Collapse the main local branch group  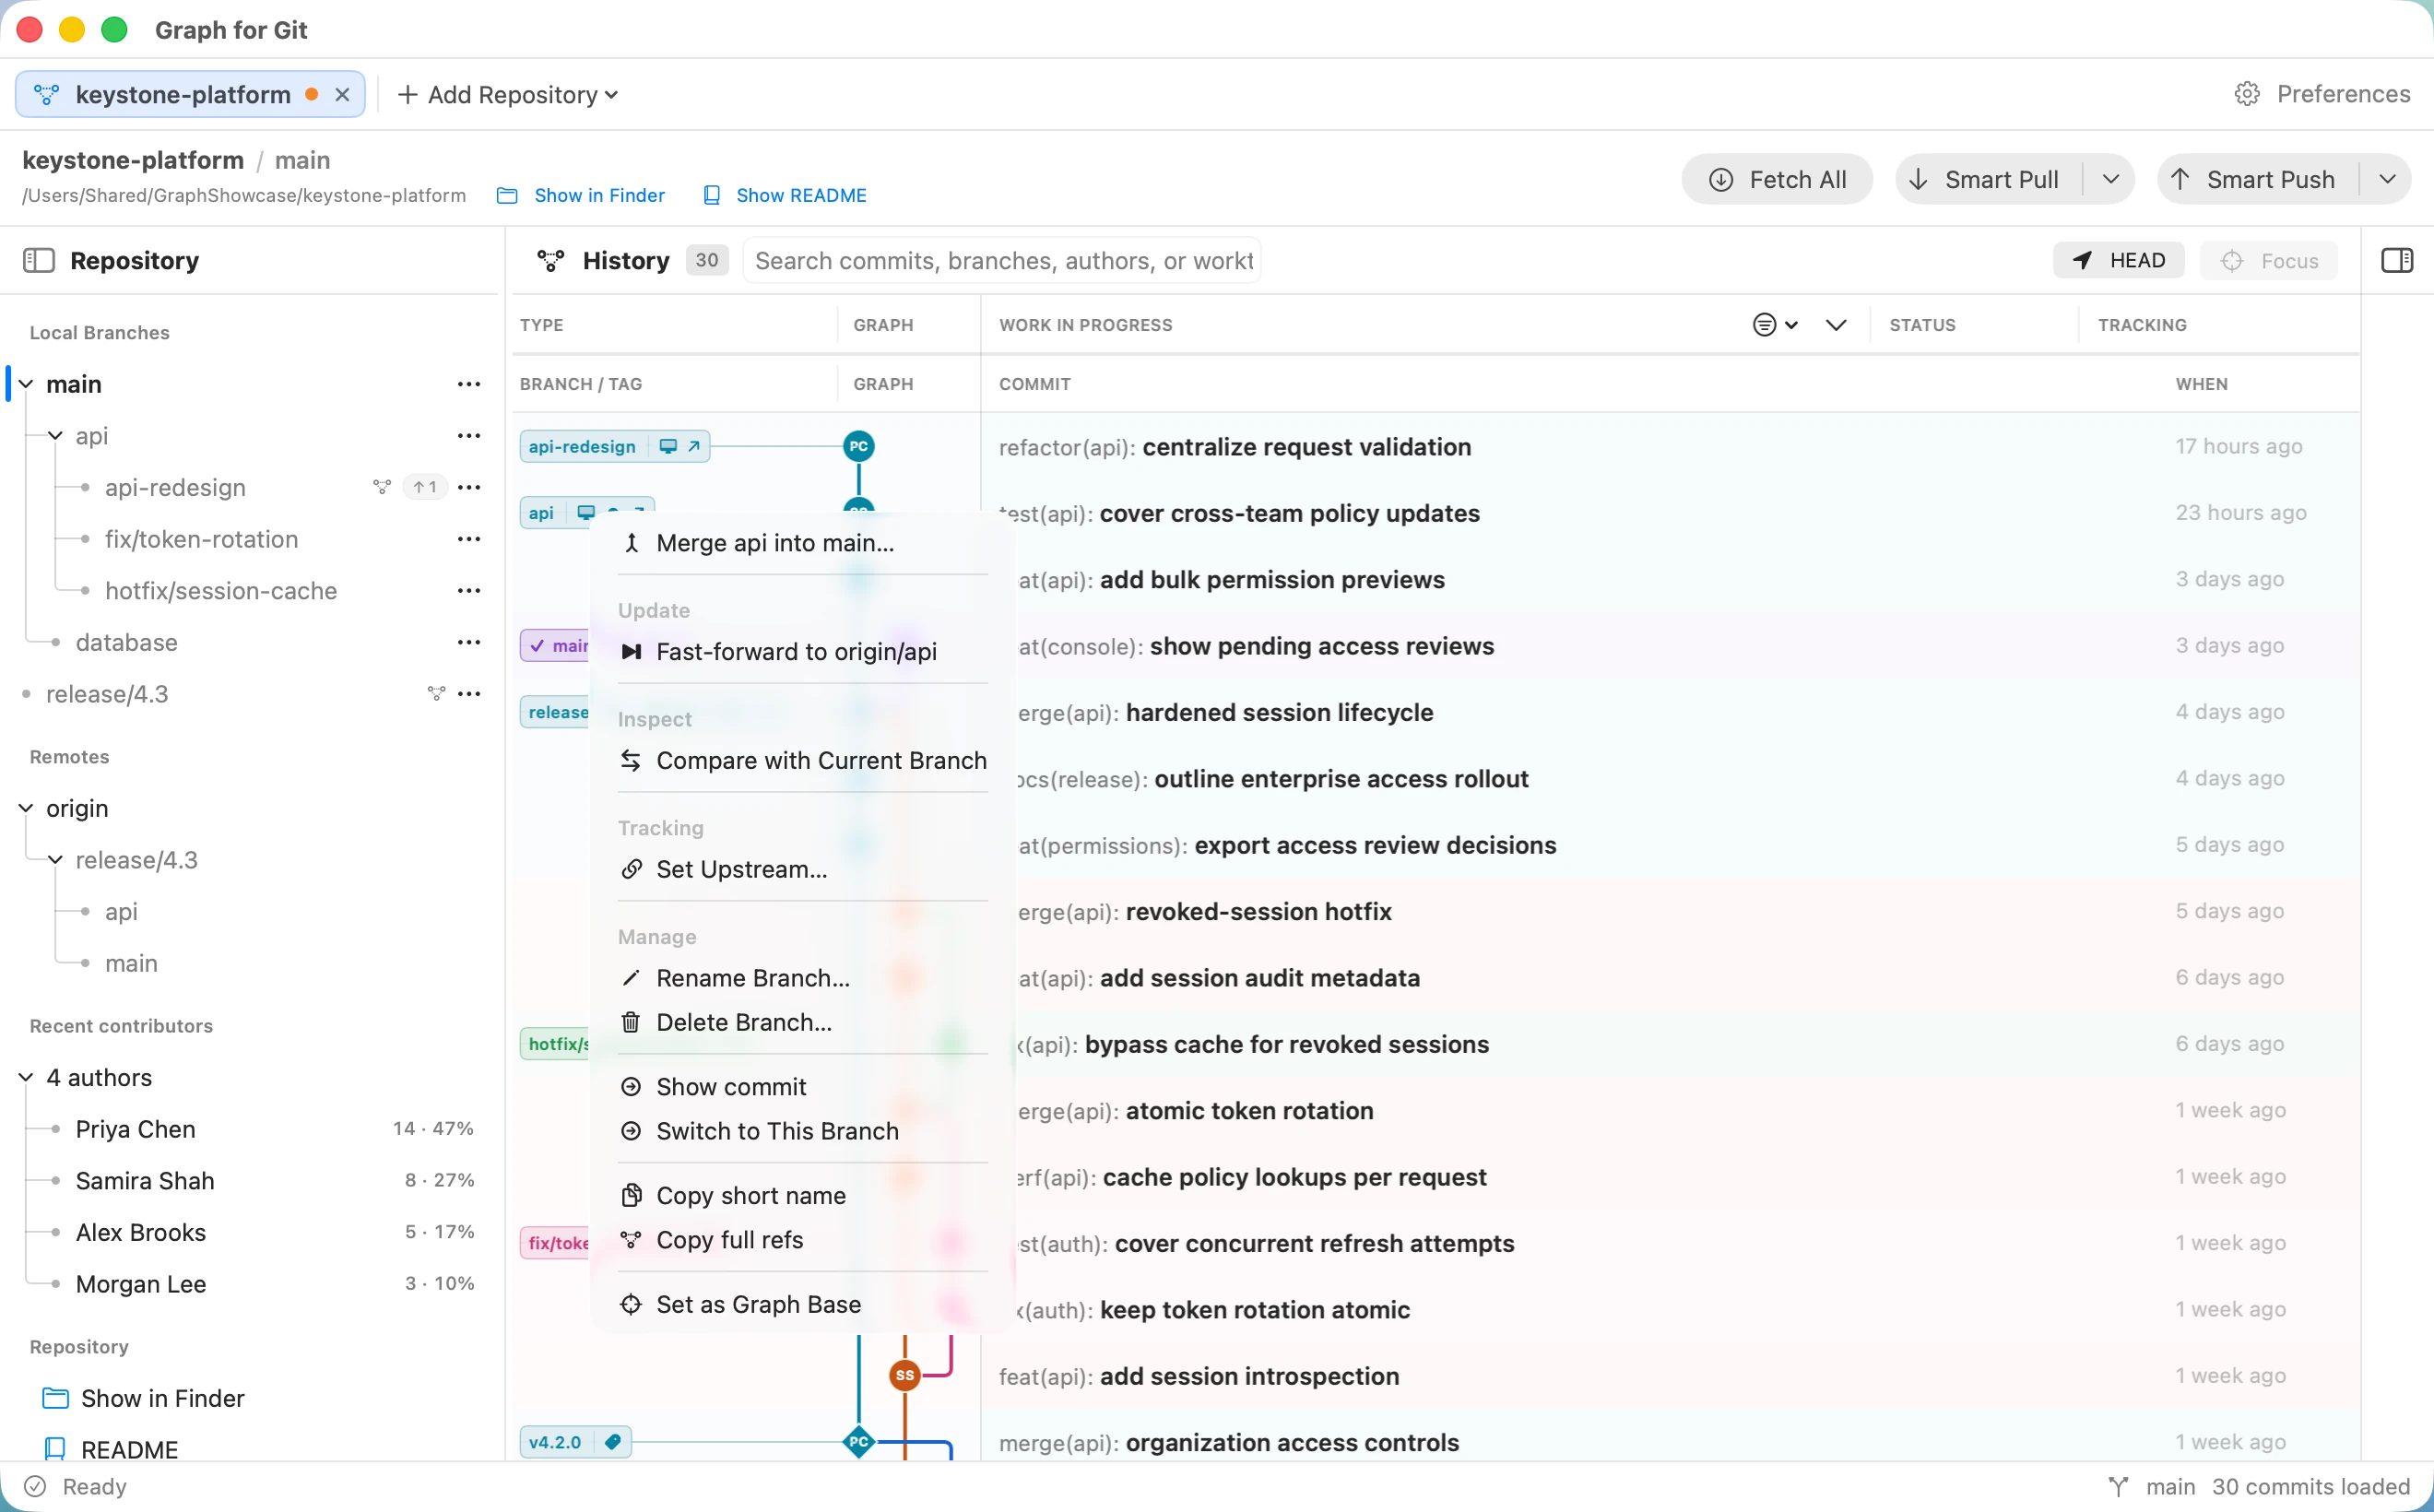click(26, 384)
